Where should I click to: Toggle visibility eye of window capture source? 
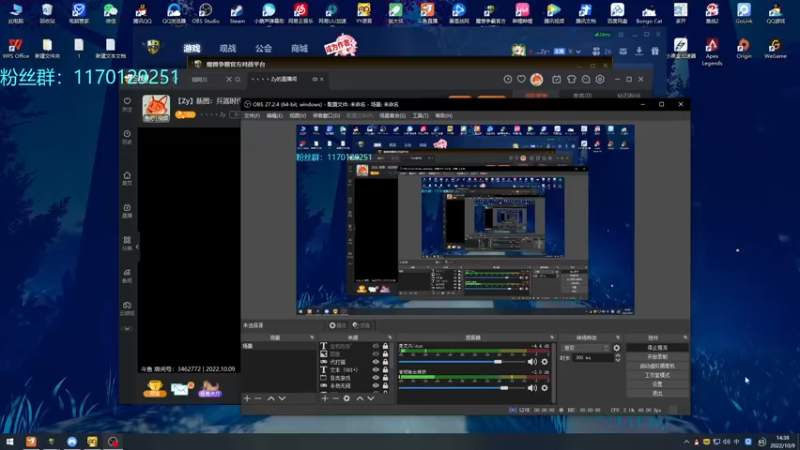pos(376,378)
